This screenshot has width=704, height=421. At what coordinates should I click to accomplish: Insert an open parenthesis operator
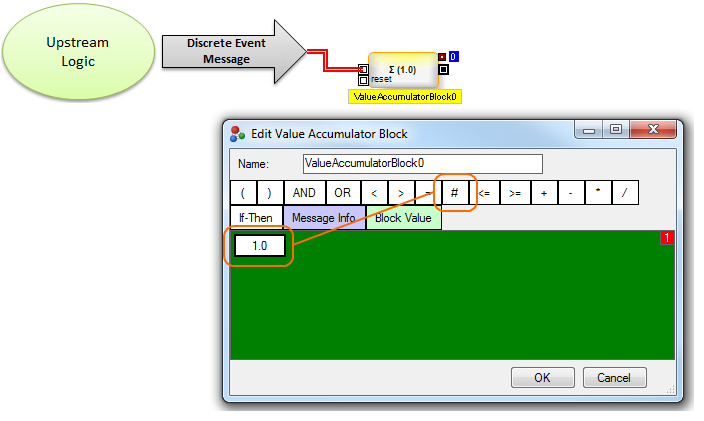243,193
